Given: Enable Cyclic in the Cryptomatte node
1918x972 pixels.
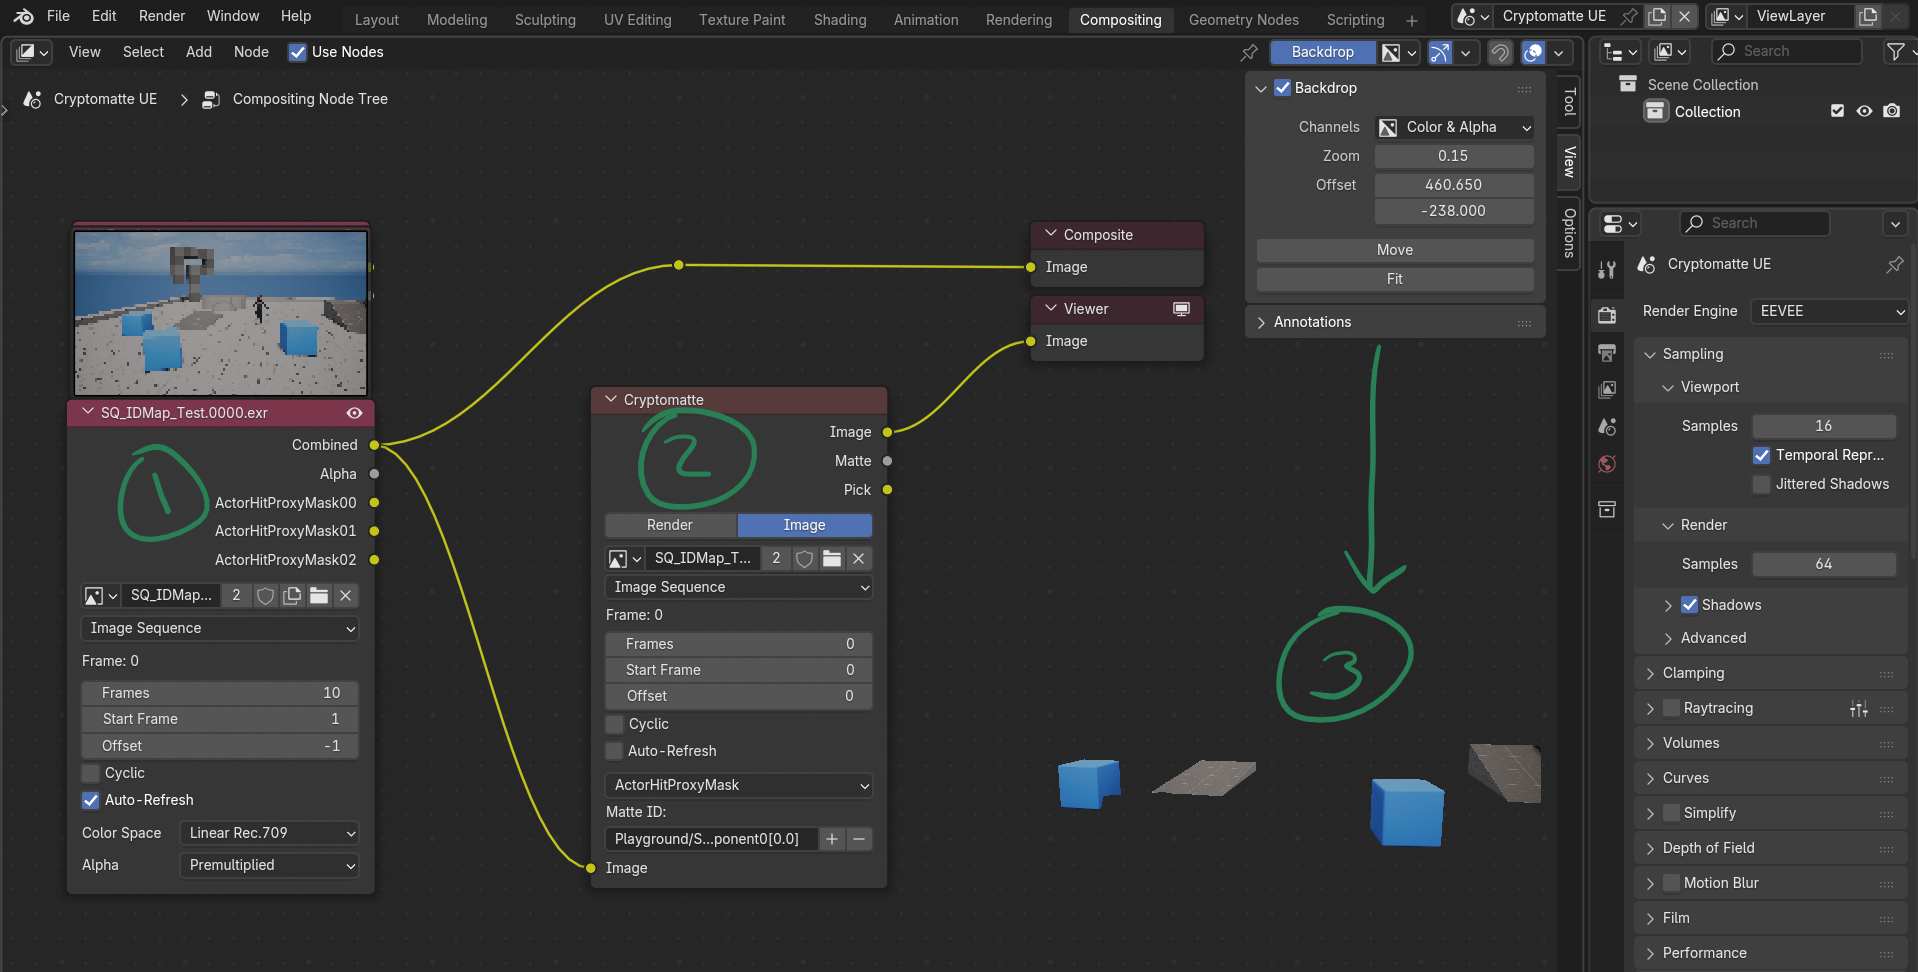Looking at the screenshot, I should point(615,724).
